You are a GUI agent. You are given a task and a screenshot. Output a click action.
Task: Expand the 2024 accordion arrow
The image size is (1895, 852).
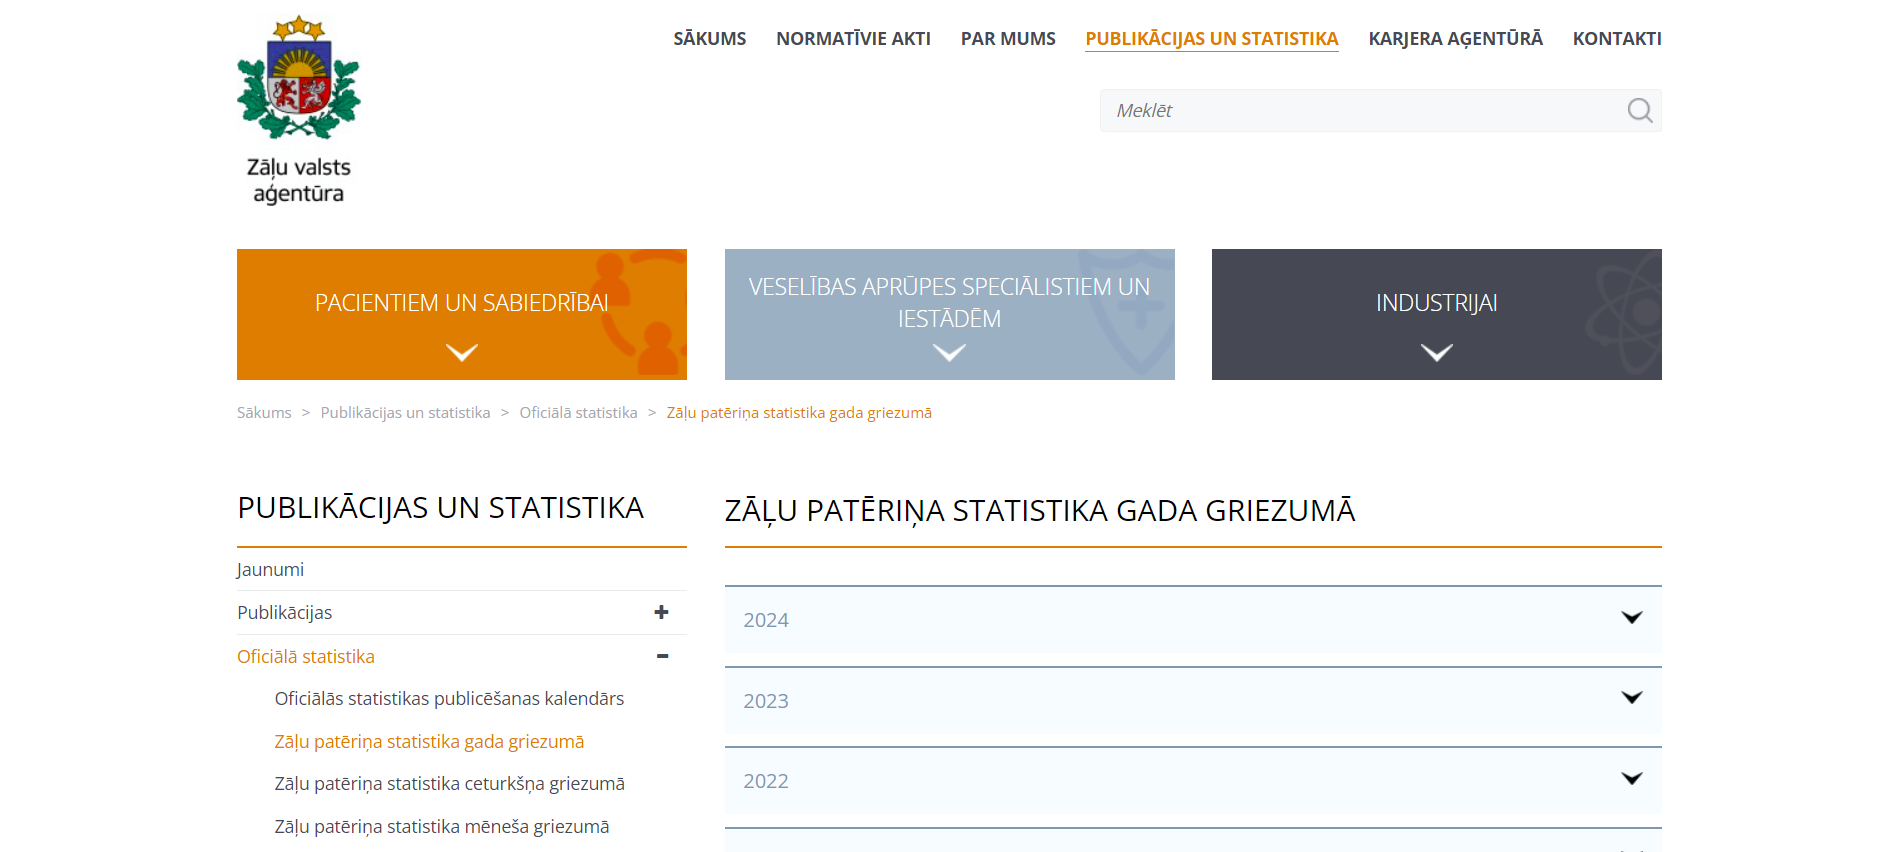[1631, 618]
